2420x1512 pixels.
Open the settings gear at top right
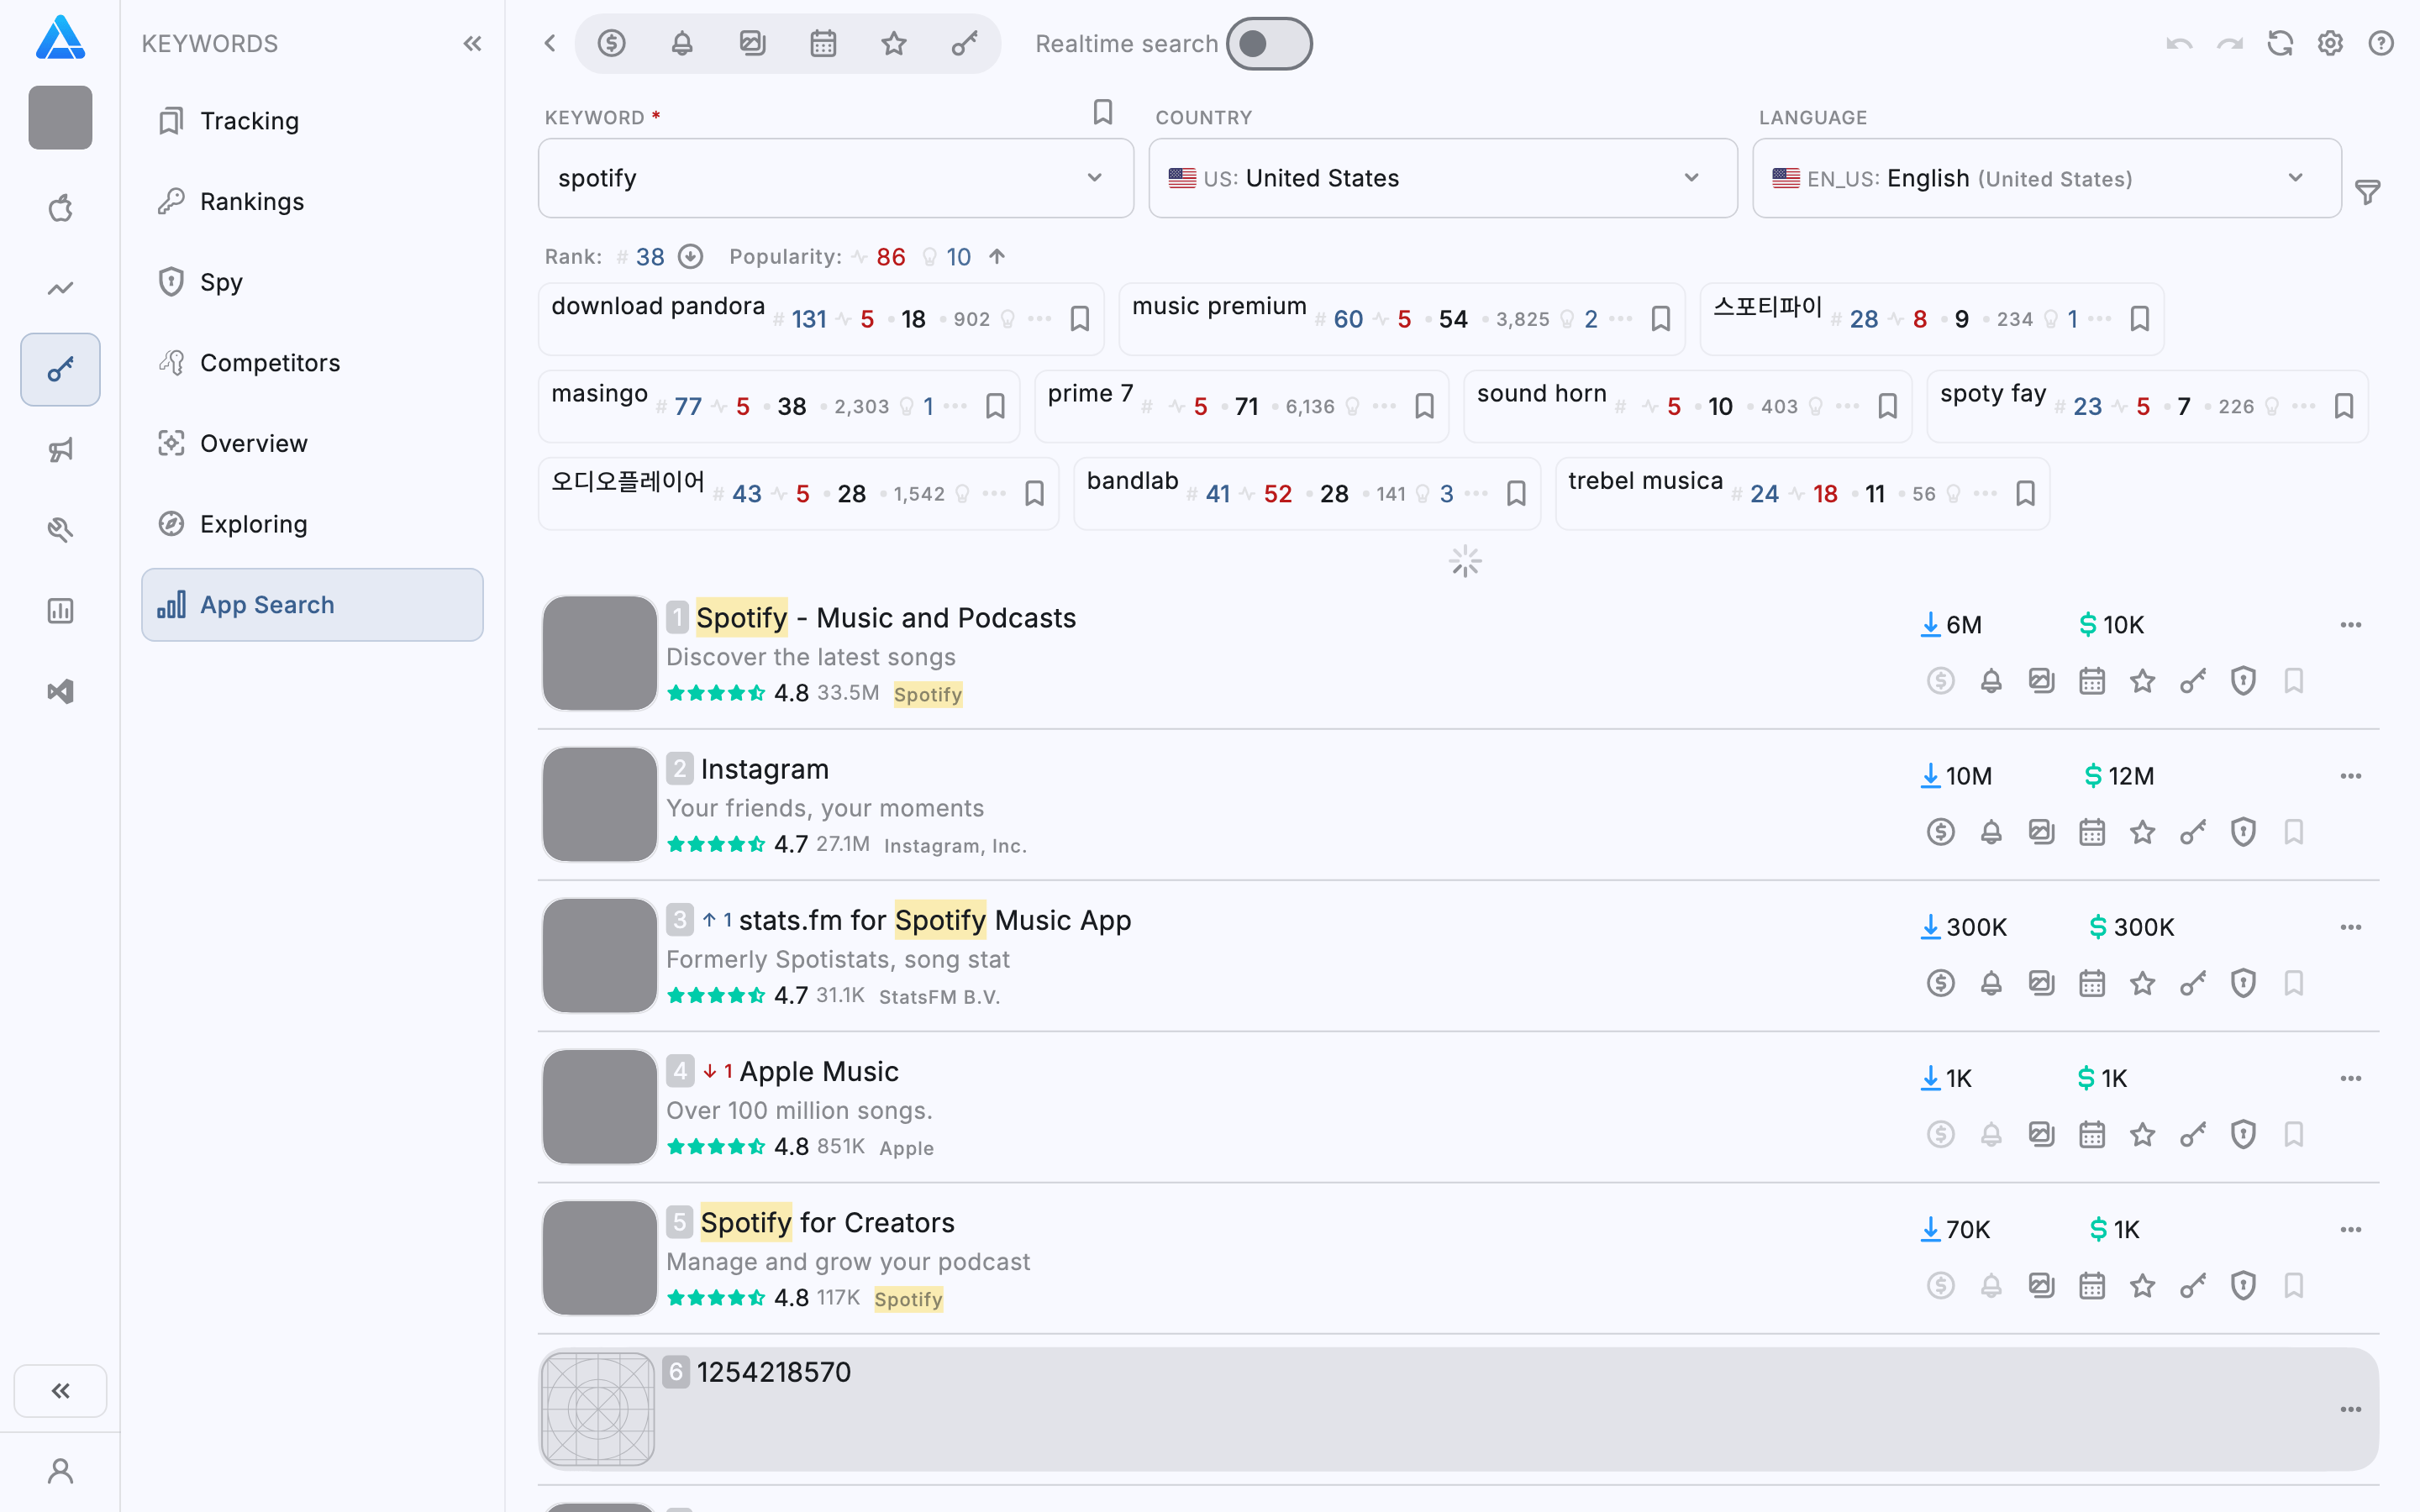click(2330, 44)
